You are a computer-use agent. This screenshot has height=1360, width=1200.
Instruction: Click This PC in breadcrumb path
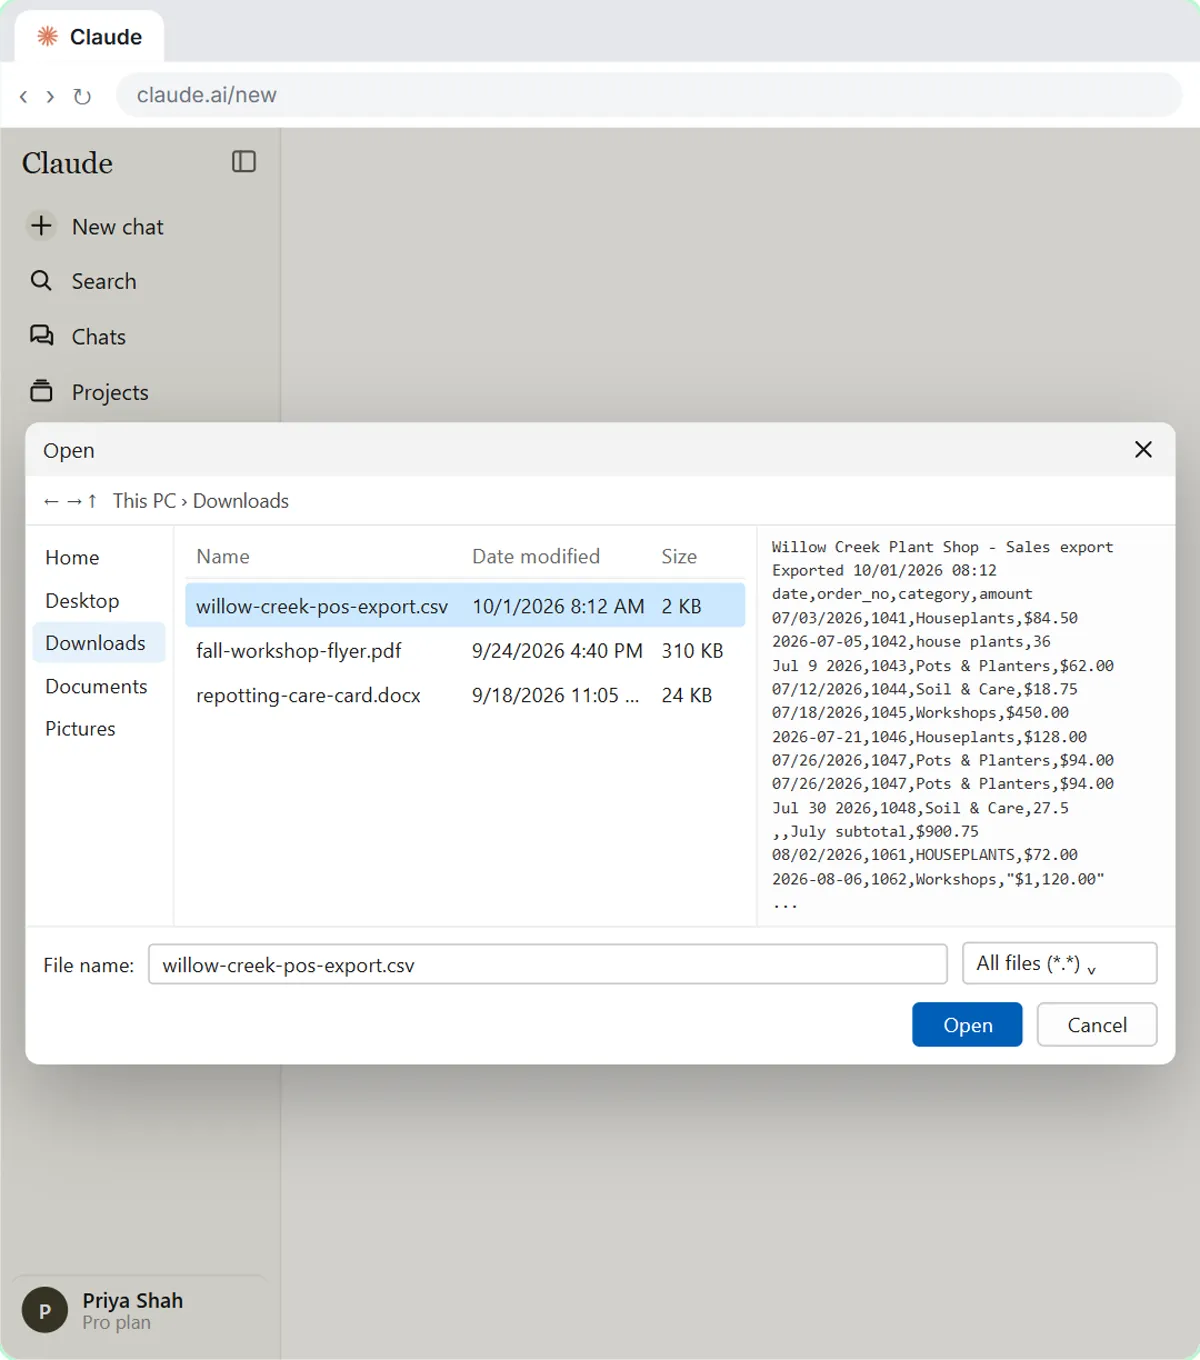click(144, 501)
